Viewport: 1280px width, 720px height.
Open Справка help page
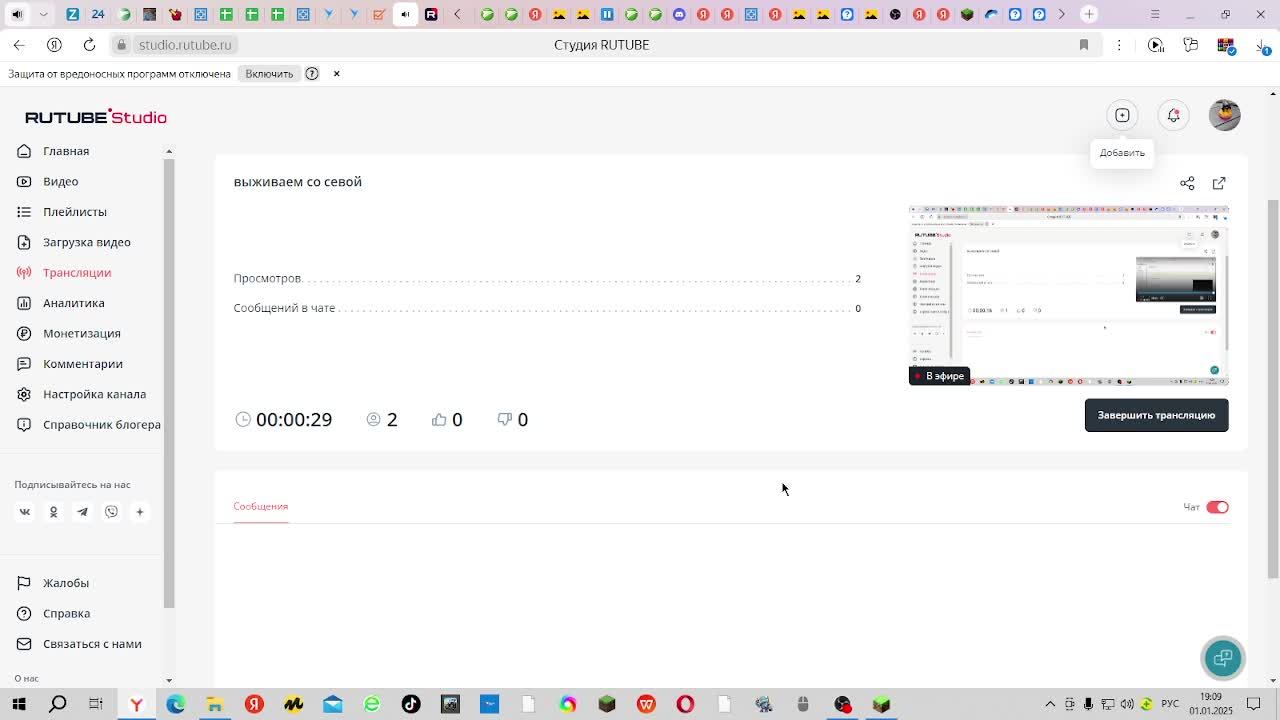(66, 613)
